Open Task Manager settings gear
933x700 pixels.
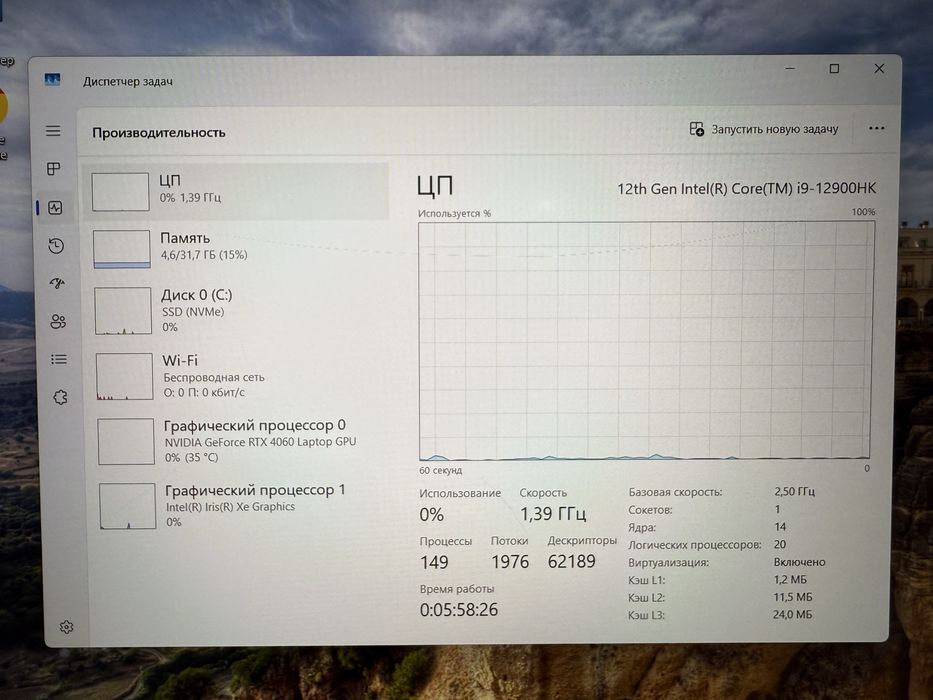(x=67, y=627)
